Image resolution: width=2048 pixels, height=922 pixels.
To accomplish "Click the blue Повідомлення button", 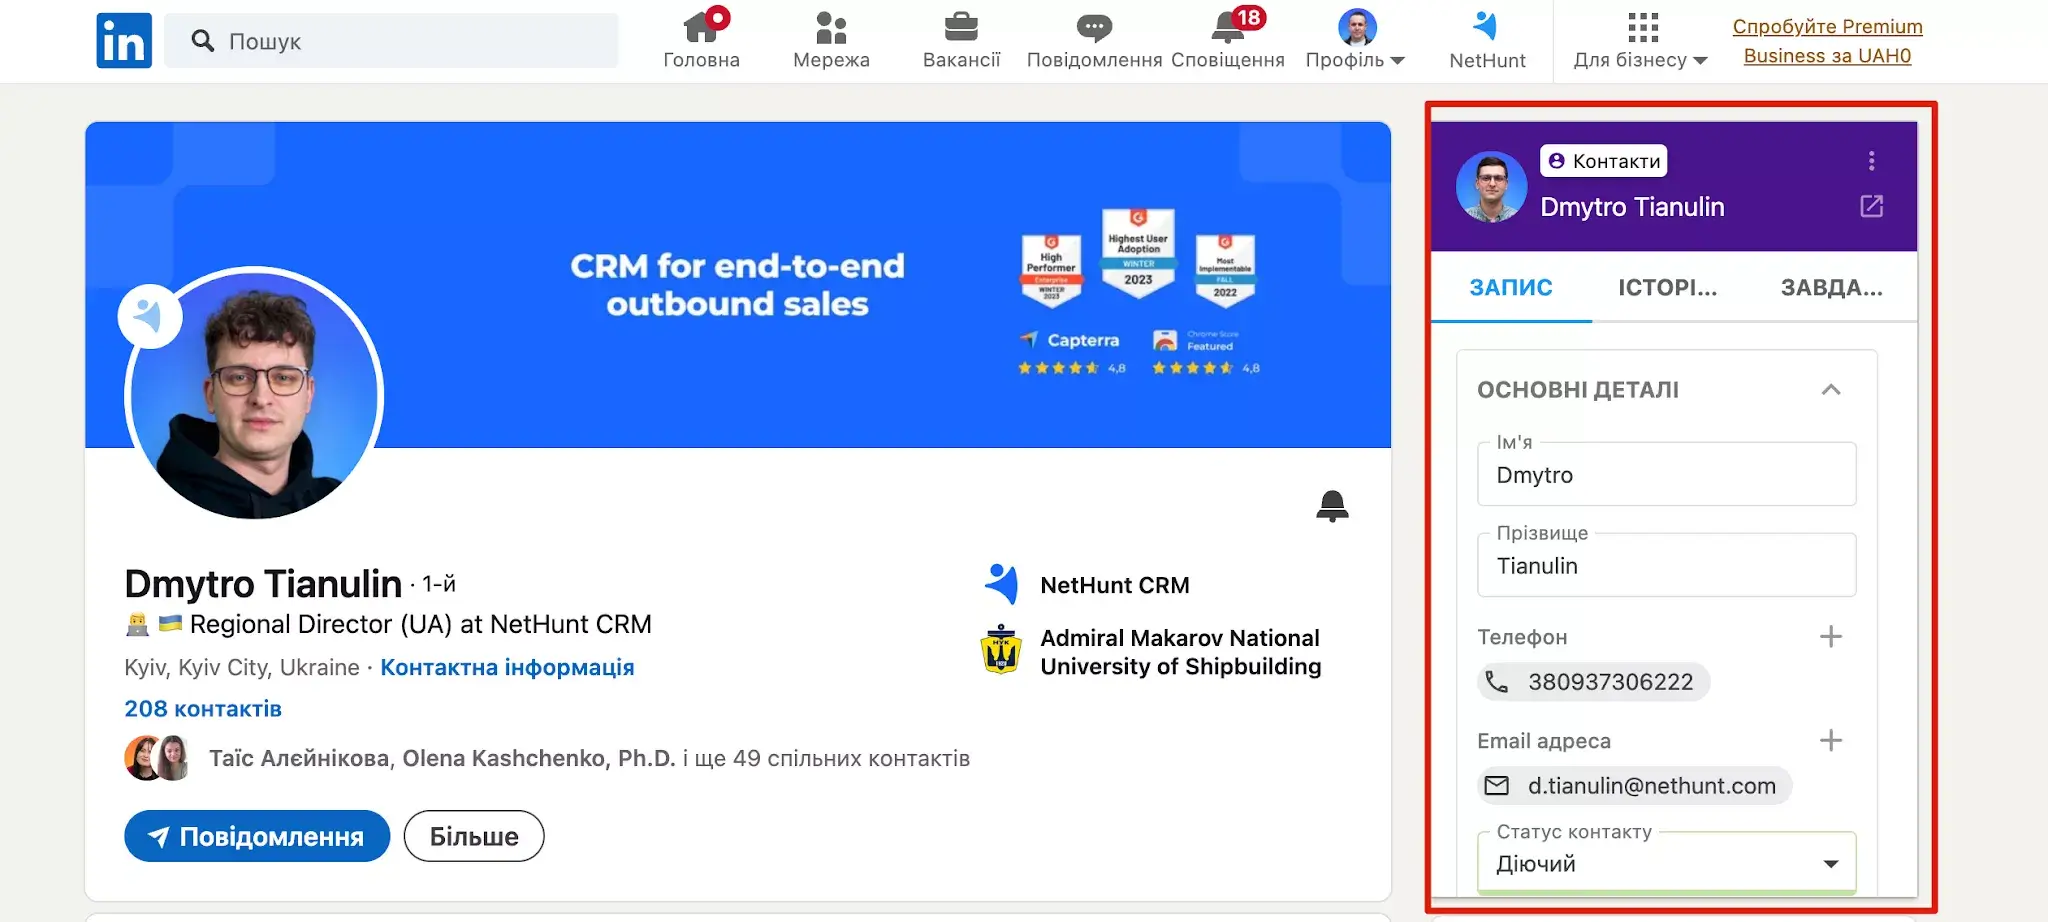I will (257, 836).
